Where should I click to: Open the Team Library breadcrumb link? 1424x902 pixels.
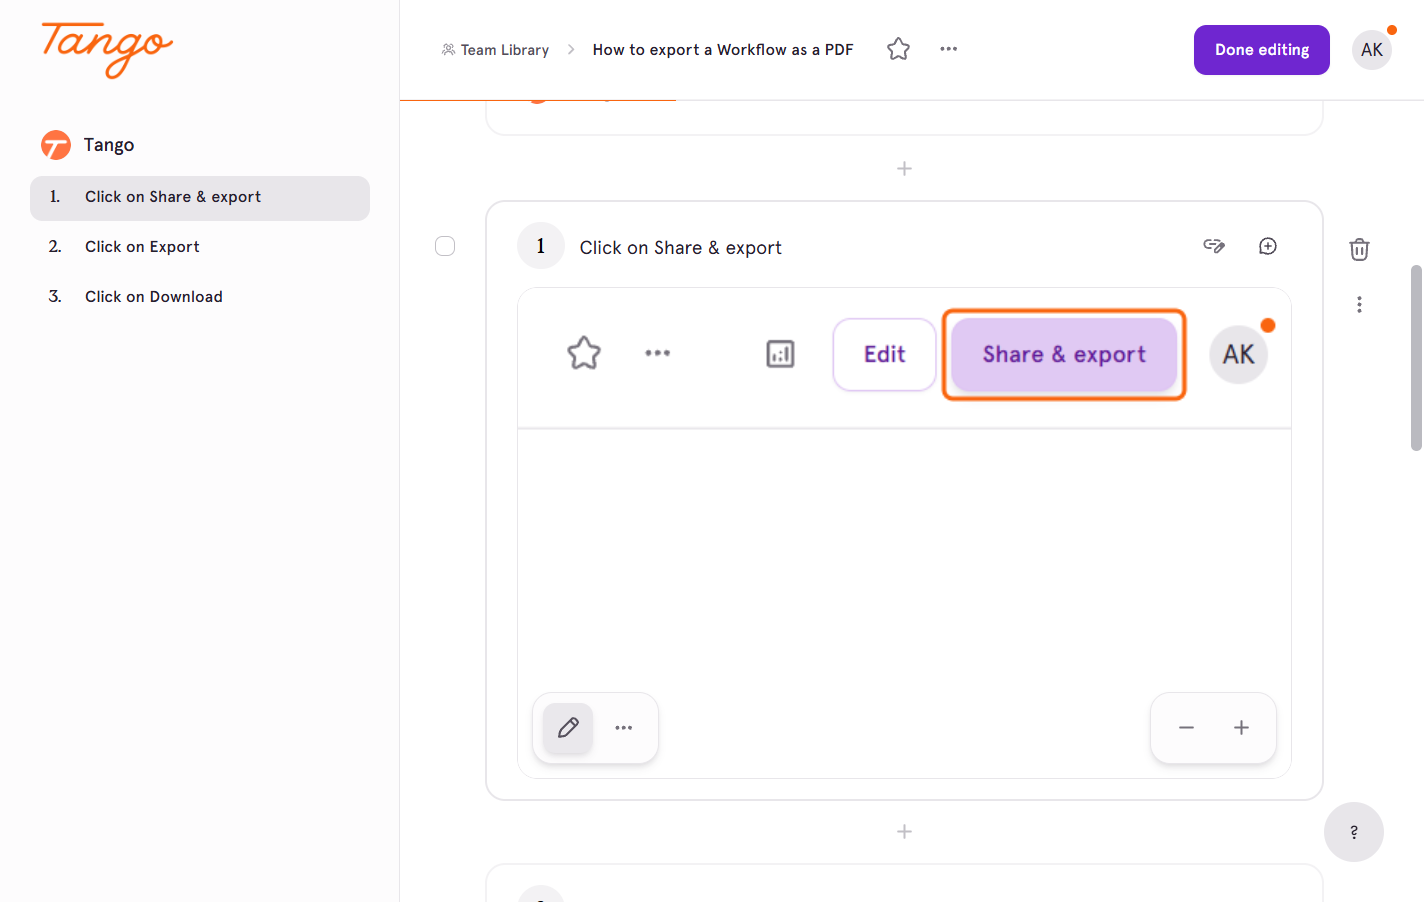[496, 50]
